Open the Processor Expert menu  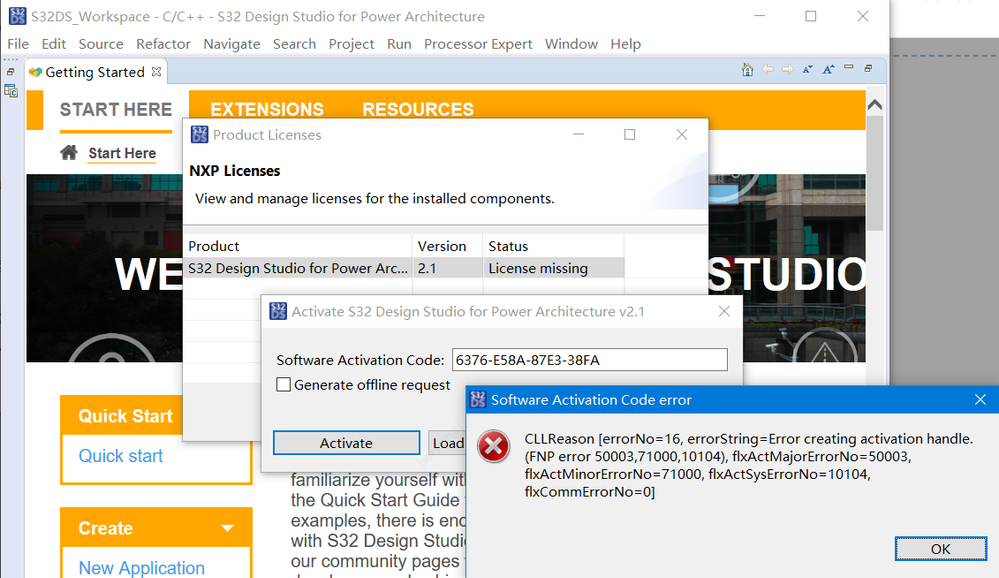coord(478,44)
